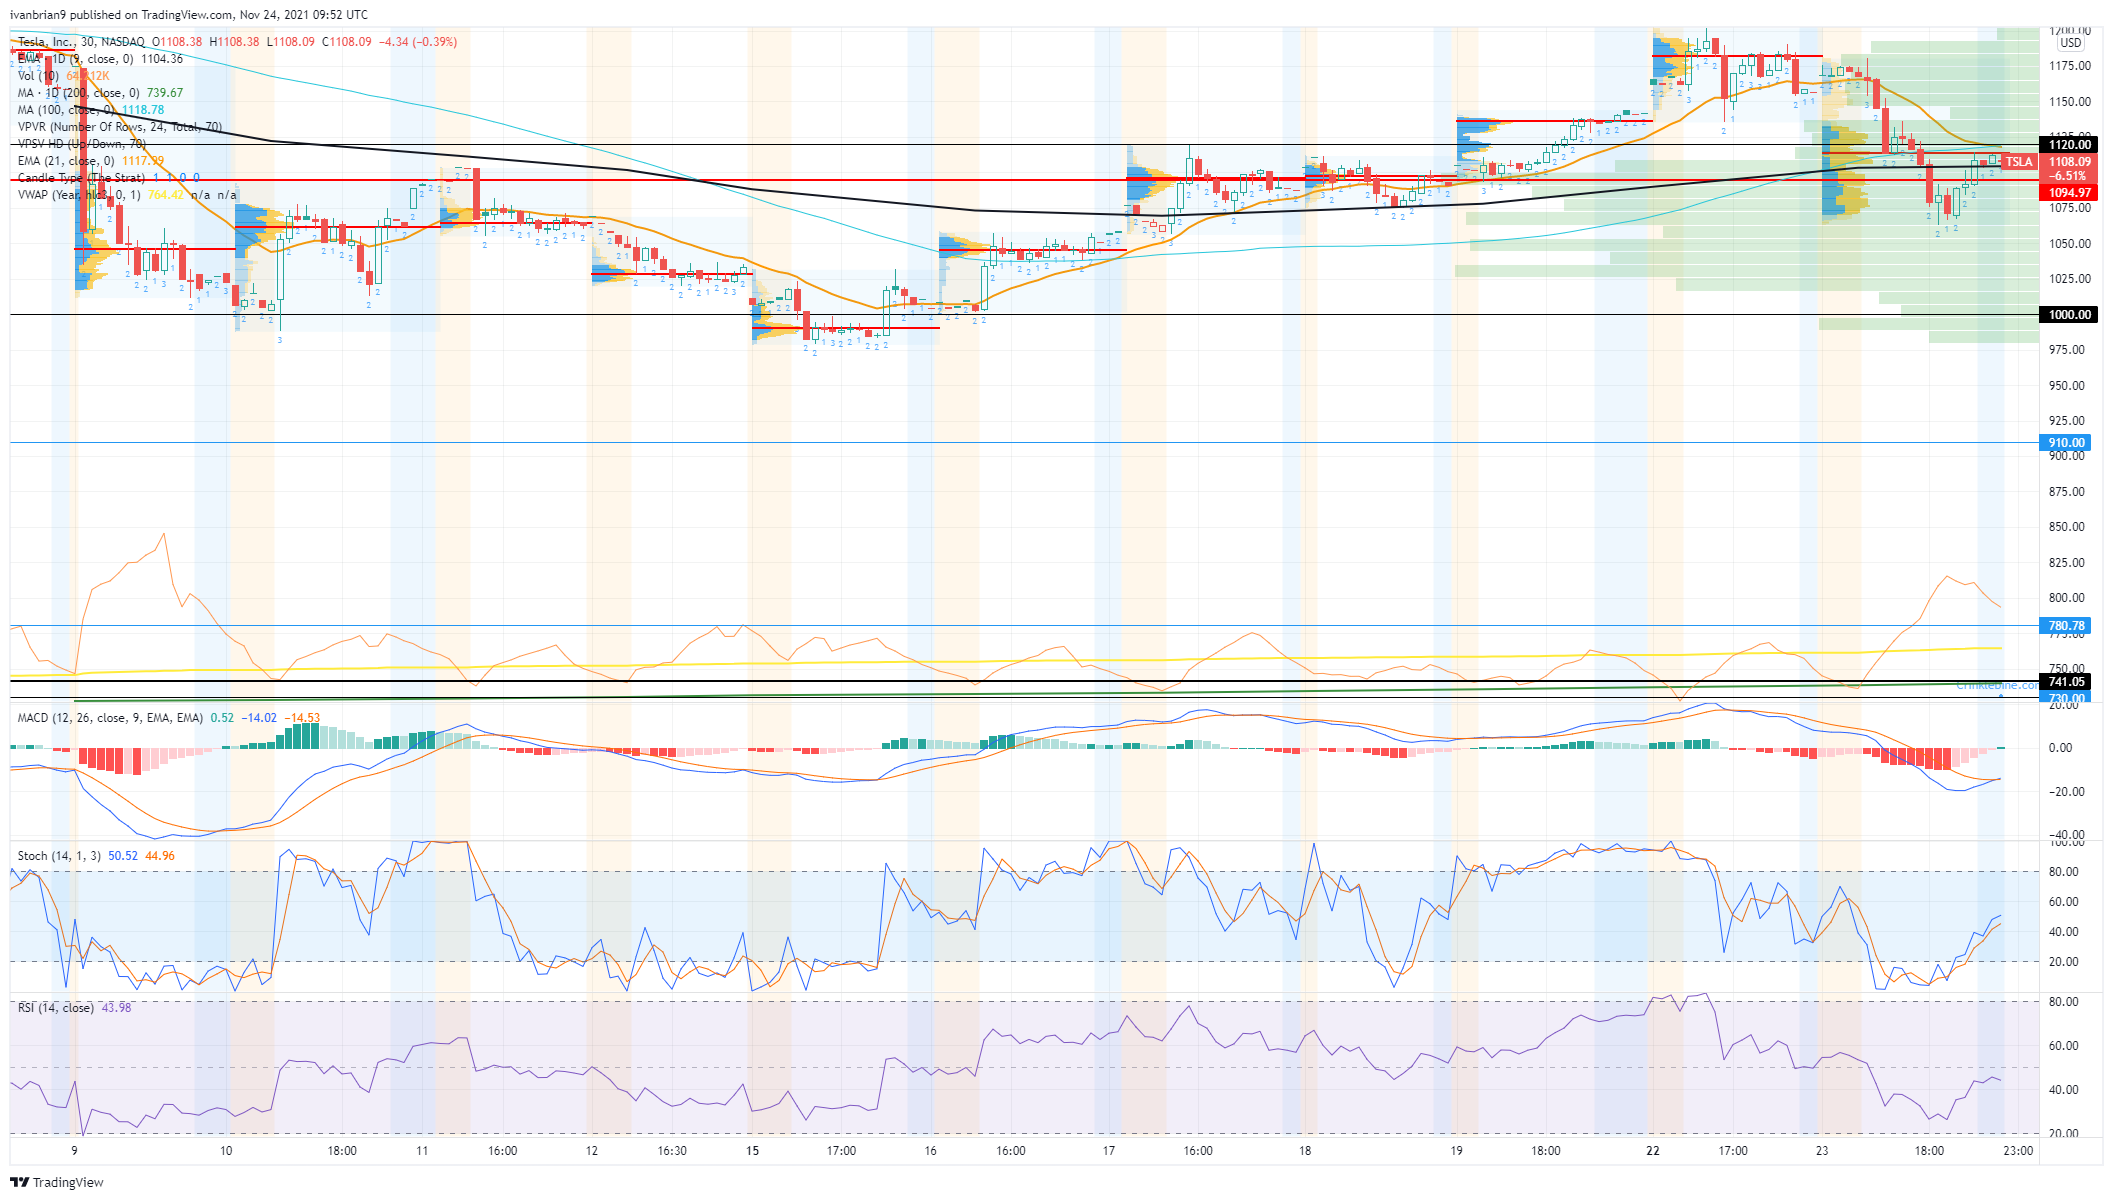
Task: Select the Candle Type (The Strat) legend
Action: click(81, 178)
